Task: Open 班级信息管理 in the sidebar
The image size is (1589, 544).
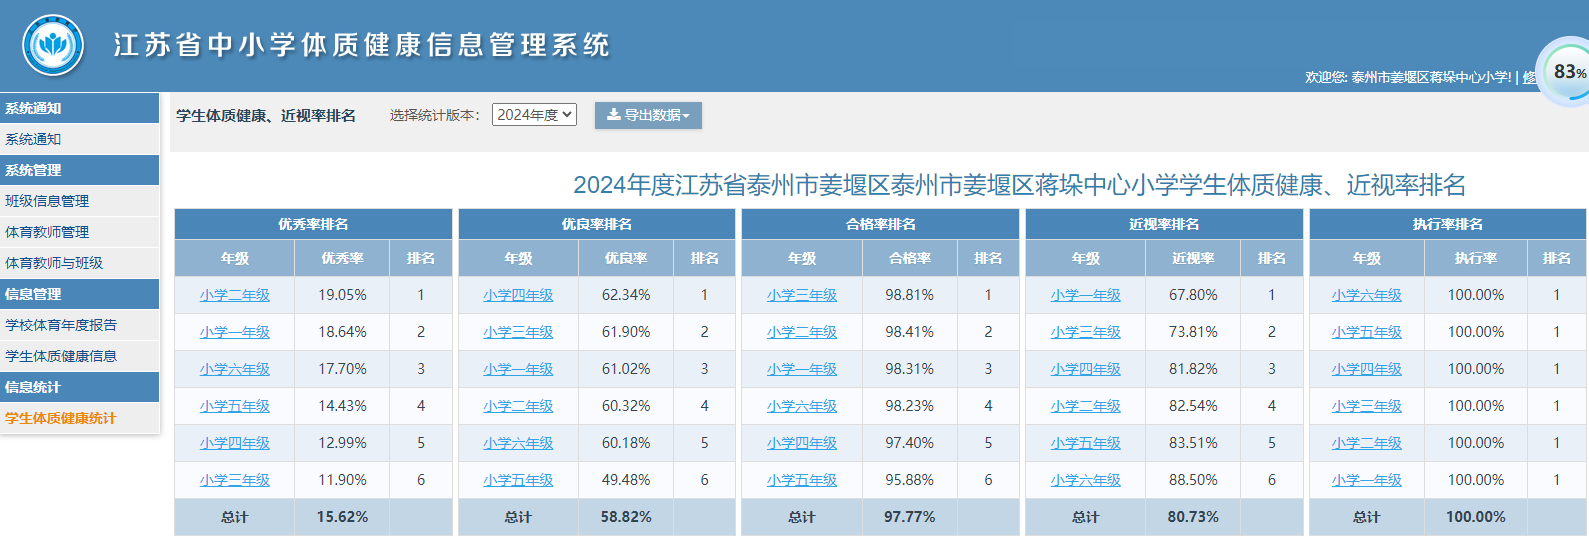Action: (x=80, y=201)
